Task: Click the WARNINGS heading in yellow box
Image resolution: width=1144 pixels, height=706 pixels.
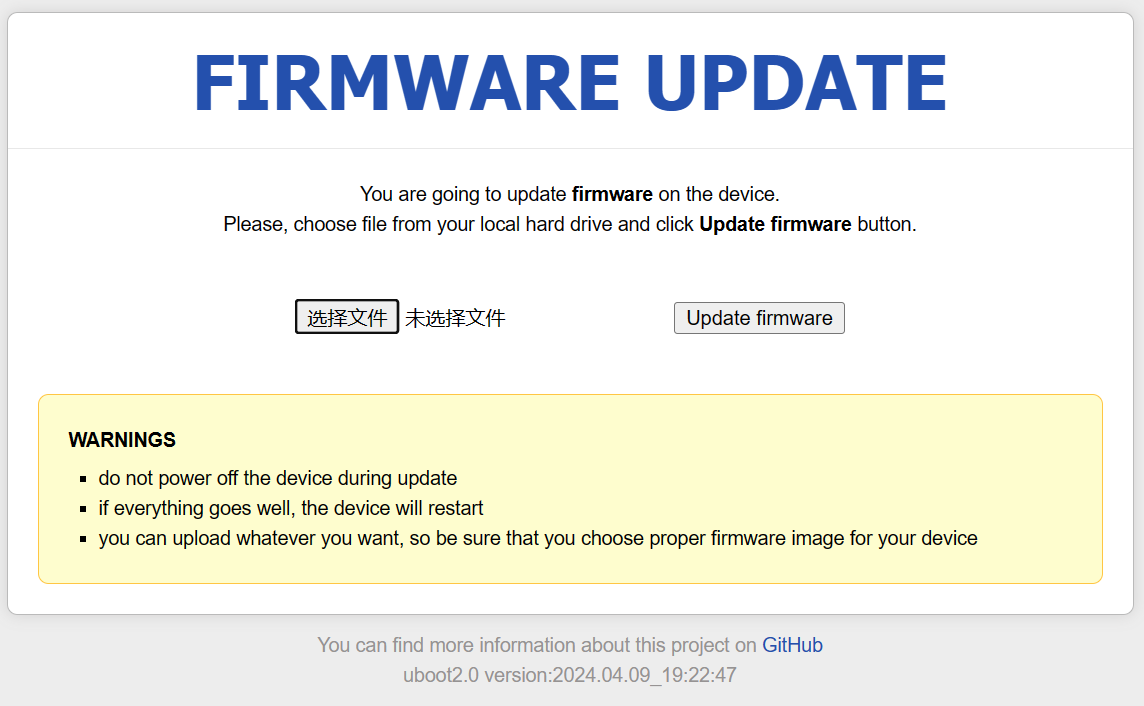Action: [122, 440]
